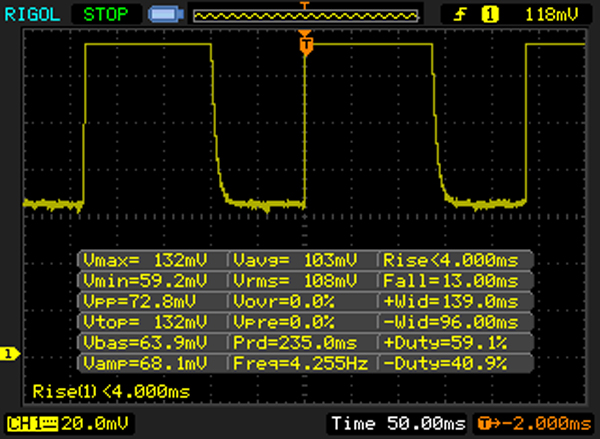This screenshot has width=600, height=439.
Task: Click the orange T arrow offset icon
Action: pyautogui.click(x=488, y=424)
